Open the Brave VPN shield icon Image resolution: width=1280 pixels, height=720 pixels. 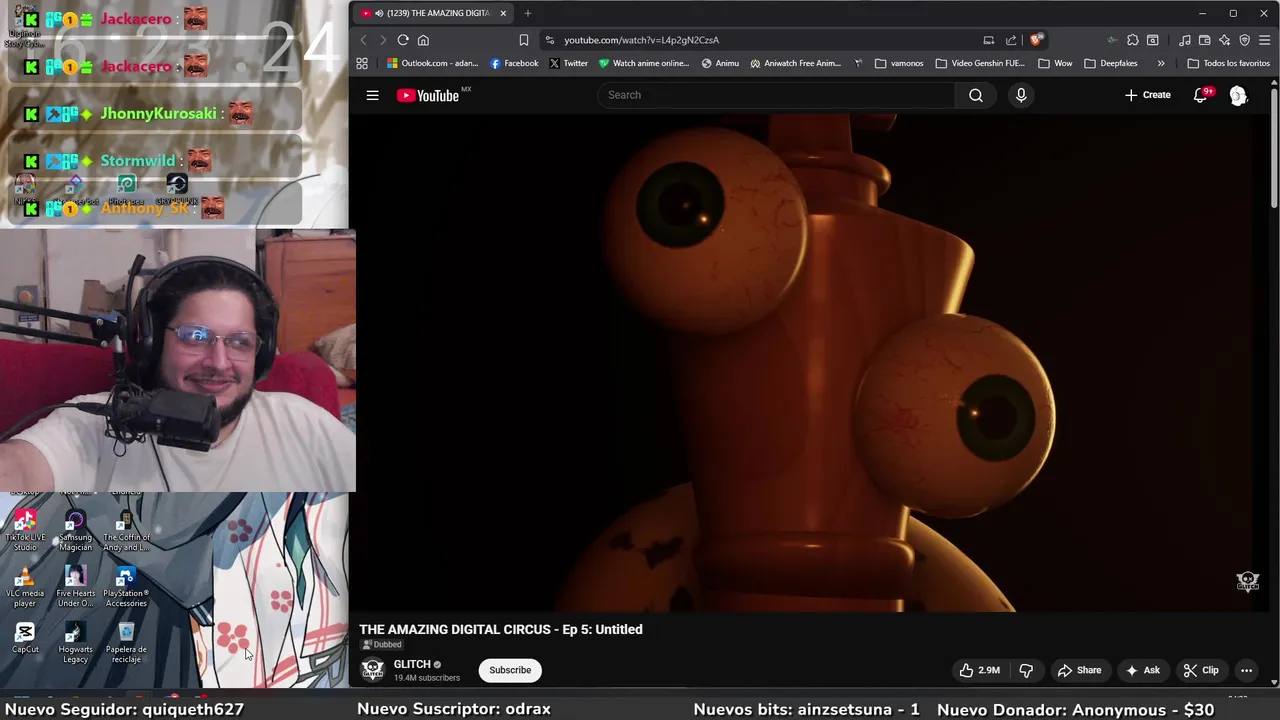[x=1244, y=40]
